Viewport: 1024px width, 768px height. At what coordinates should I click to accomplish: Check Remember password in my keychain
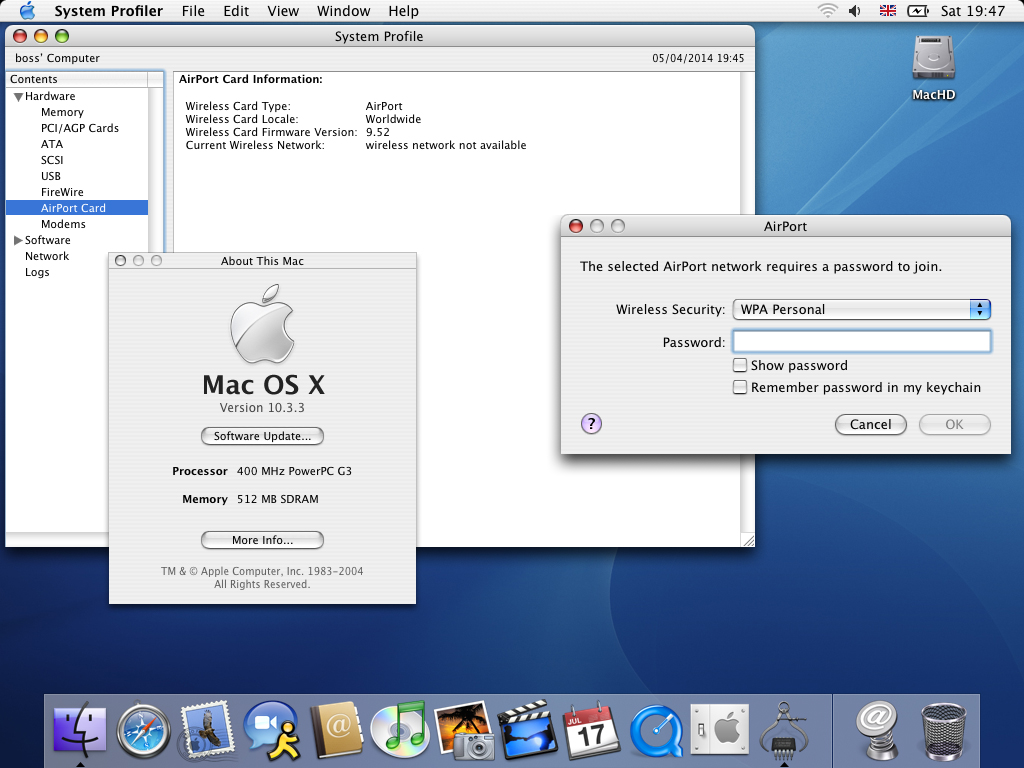(740, 387)
